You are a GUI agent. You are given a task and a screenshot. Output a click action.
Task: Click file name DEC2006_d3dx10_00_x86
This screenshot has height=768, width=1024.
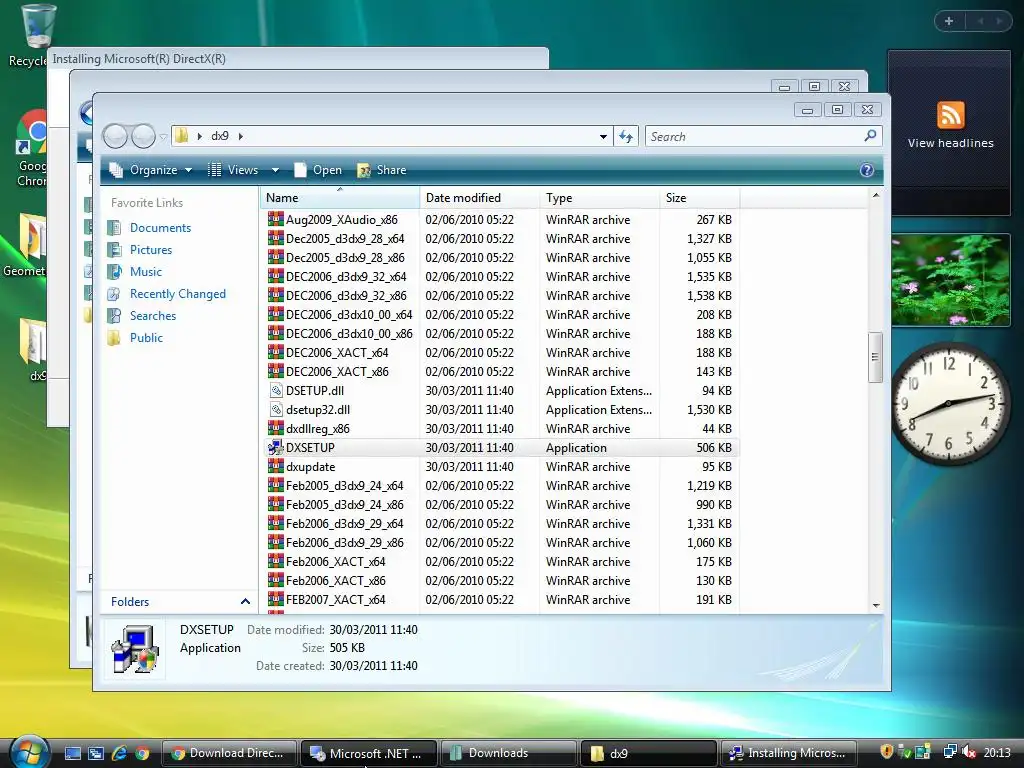(x=349, y=334)
